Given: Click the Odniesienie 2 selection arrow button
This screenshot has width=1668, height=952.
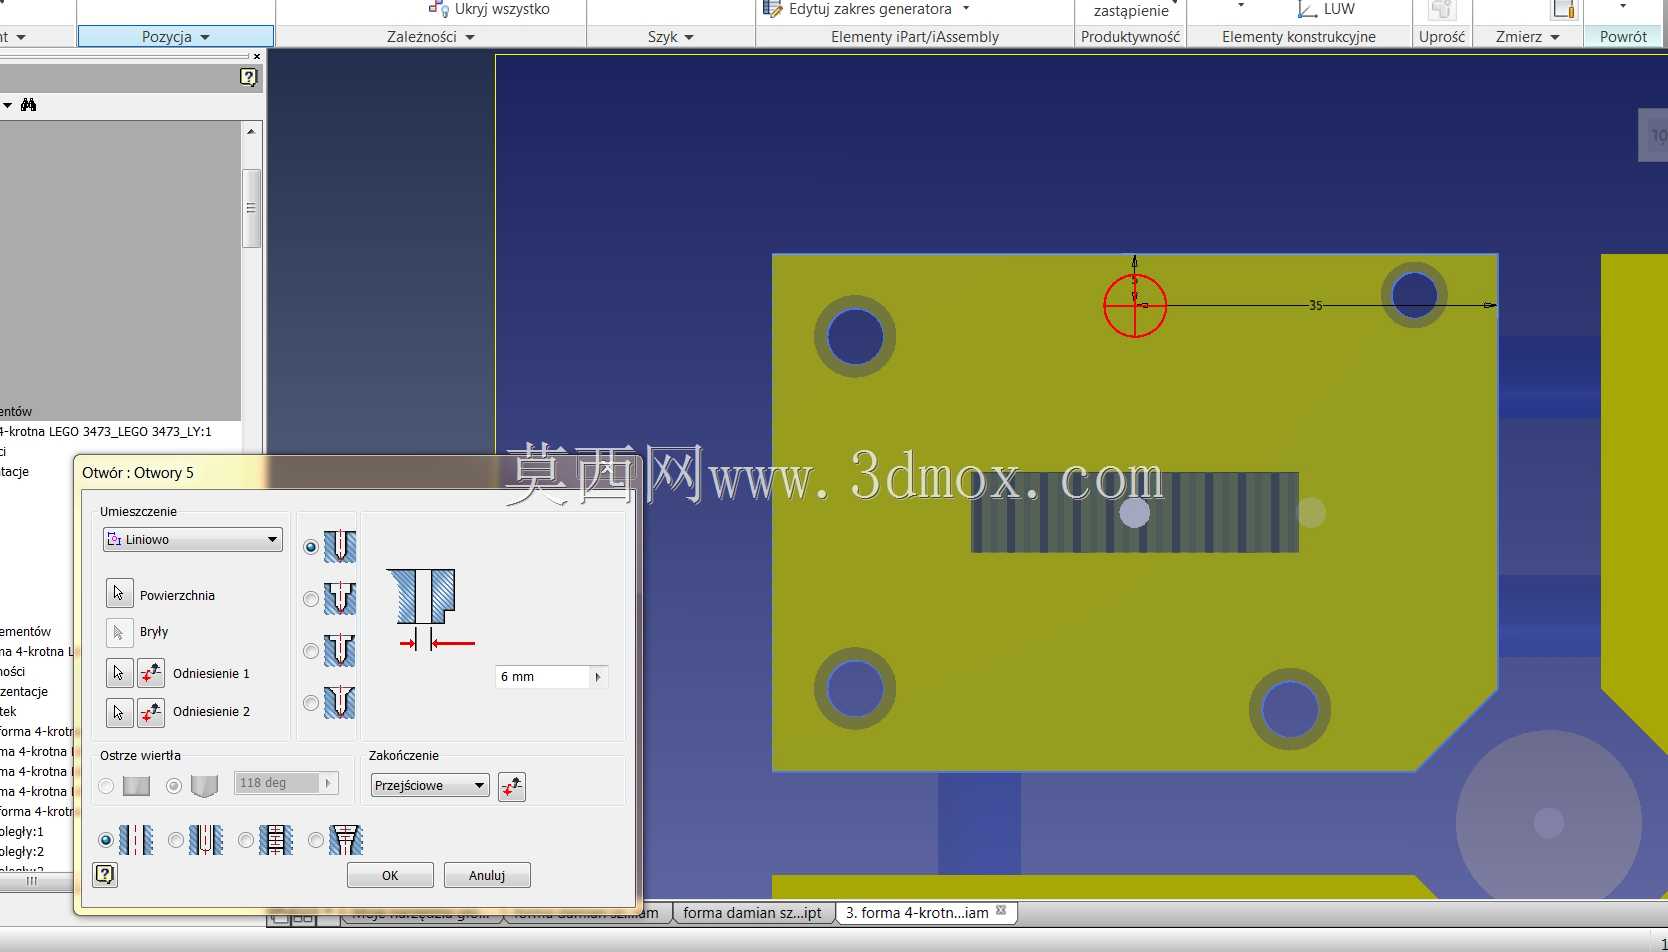Looking at the screenshot, I should pos(119,712).
